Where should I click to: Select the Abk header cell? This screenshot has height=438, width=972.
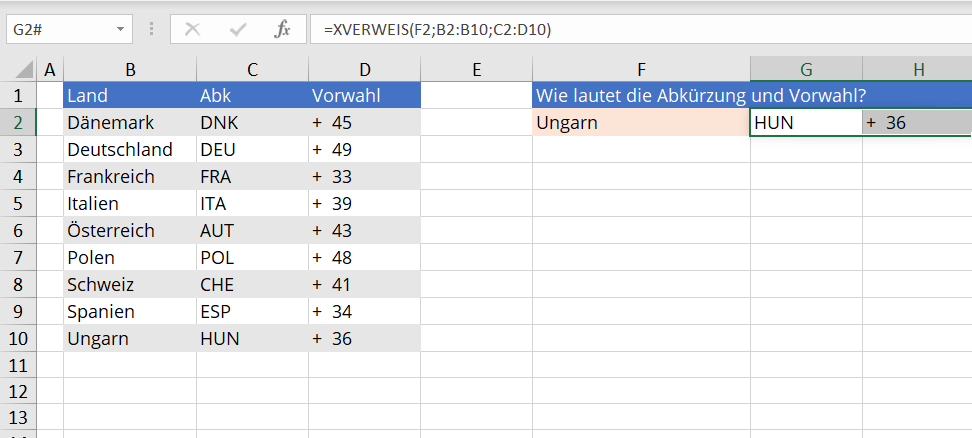pos(252,95)
